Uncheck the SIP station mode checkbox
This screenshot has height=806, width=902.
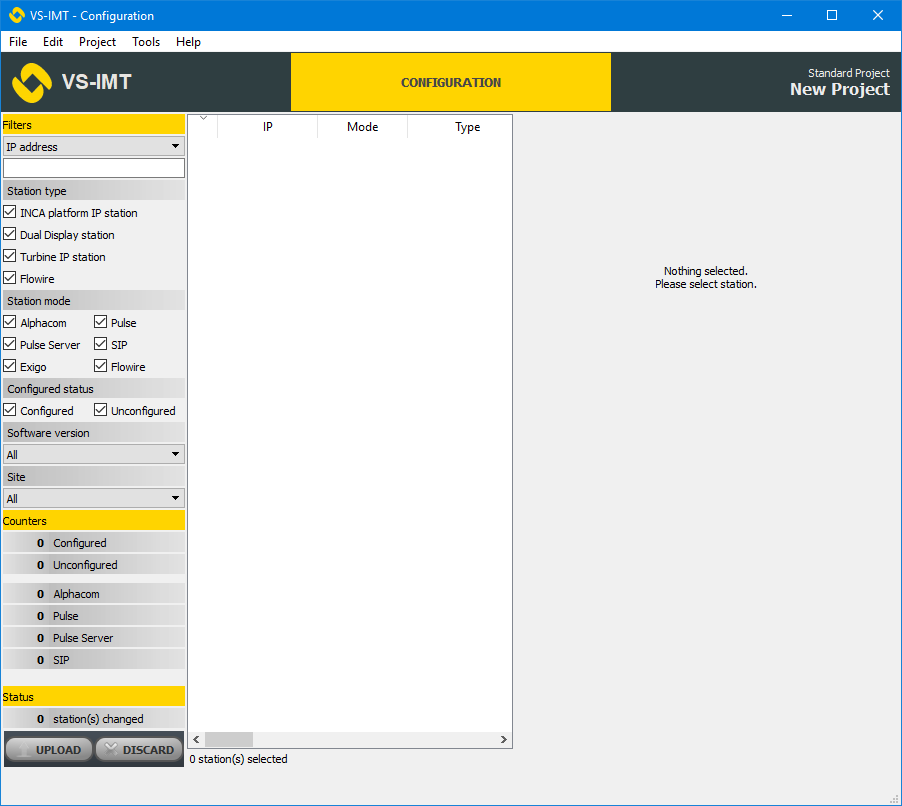coord(101,345)
